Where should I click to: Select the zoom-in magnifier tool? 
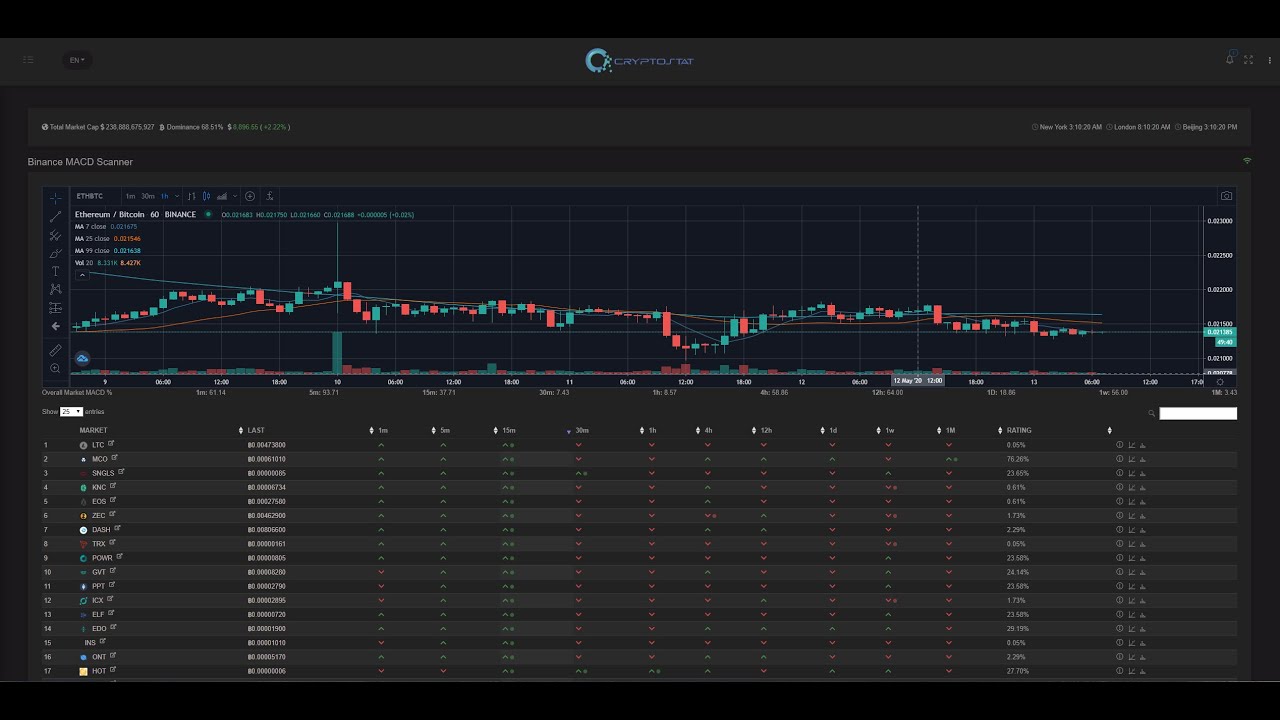point(55,368)
